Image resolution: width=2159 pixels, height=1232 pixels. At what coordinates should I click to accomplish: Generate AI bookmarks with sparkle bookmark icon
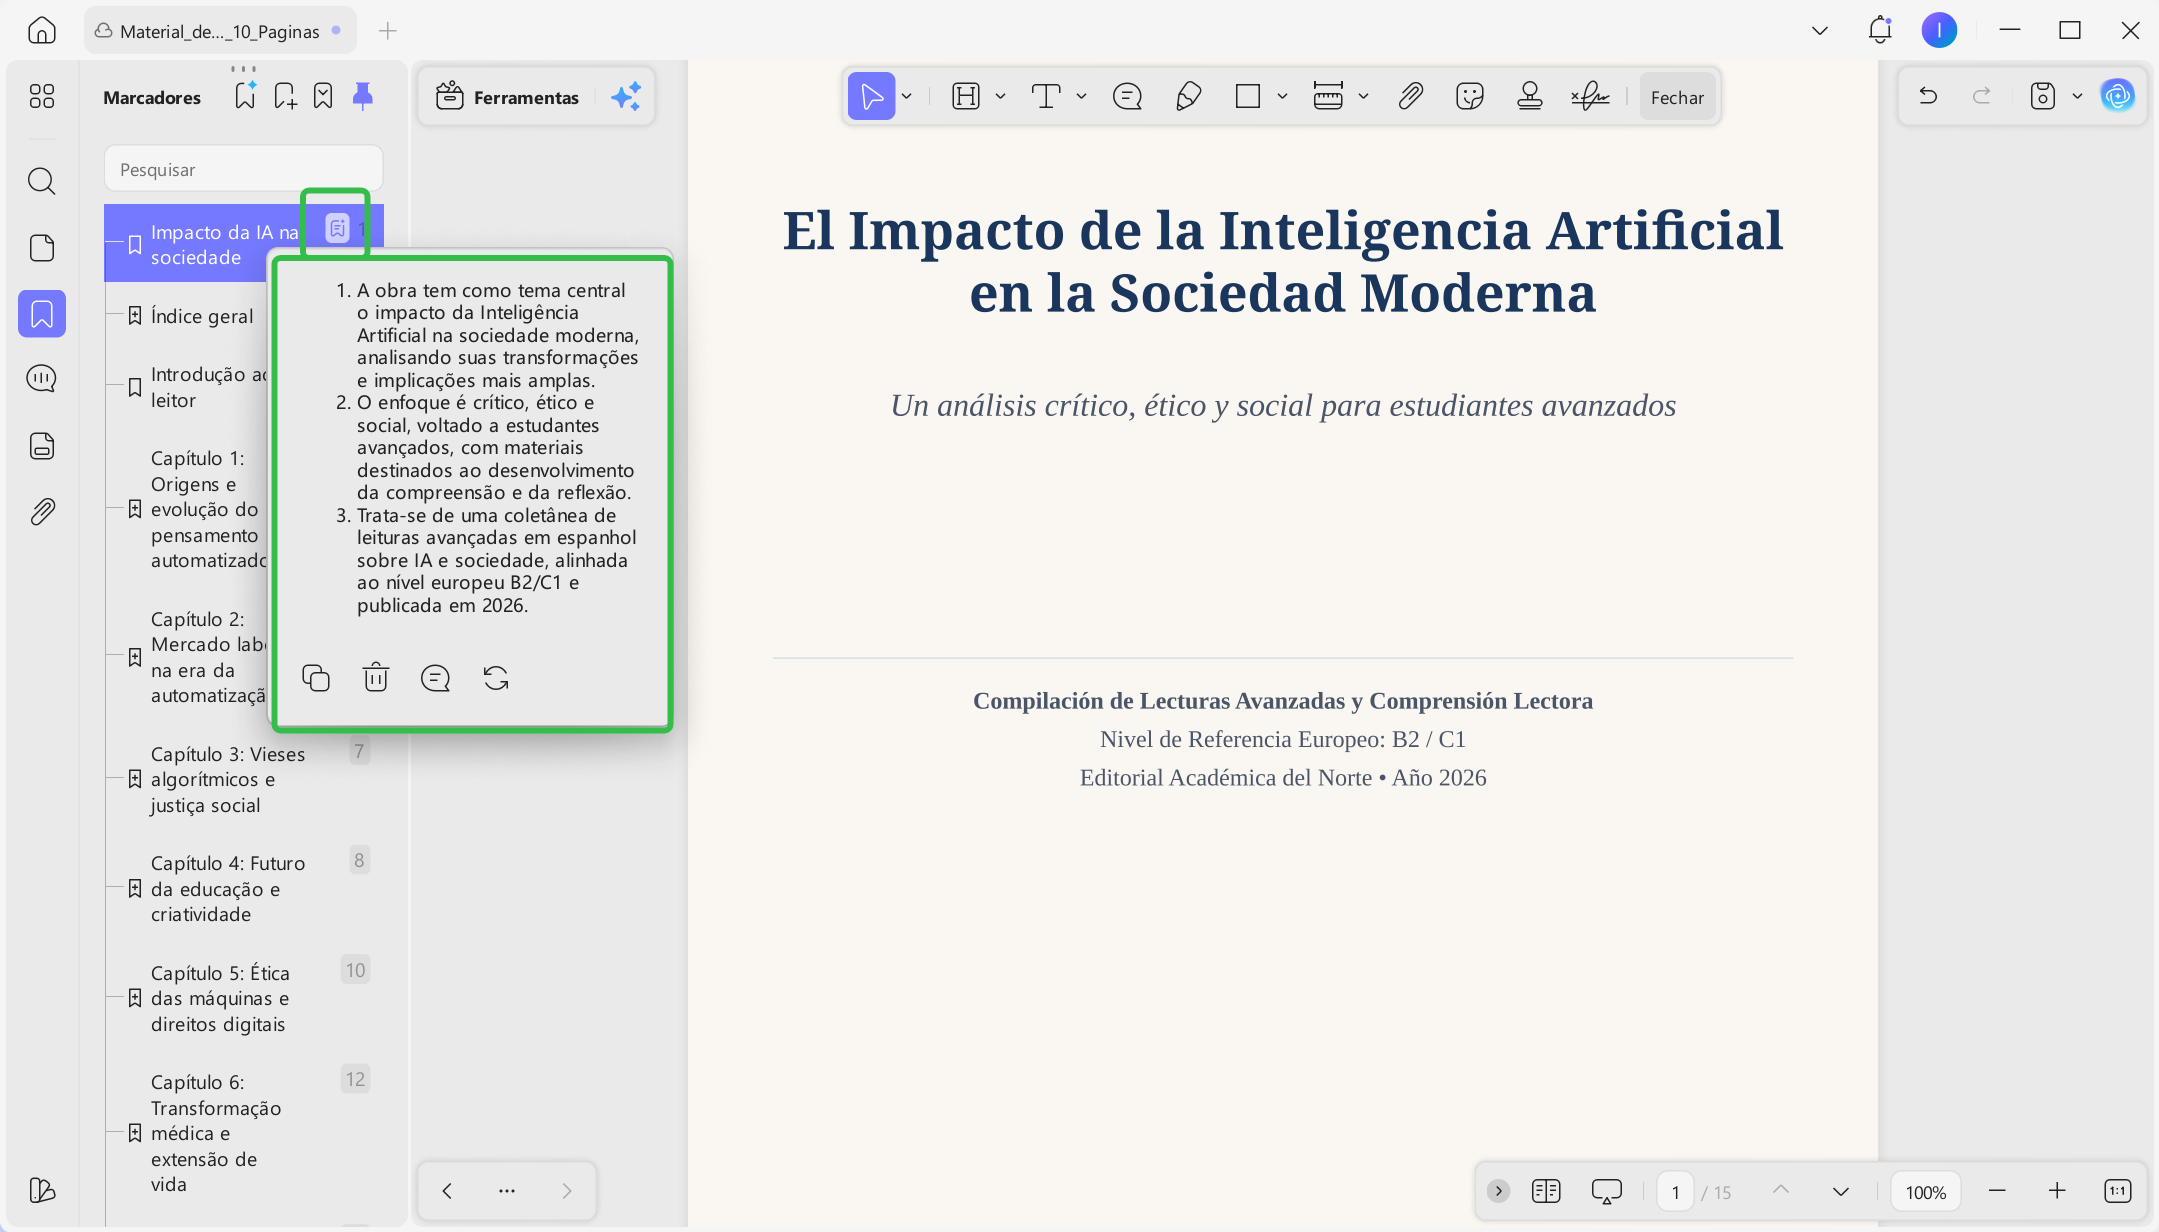pyautogui.click(x=245, y=96)
